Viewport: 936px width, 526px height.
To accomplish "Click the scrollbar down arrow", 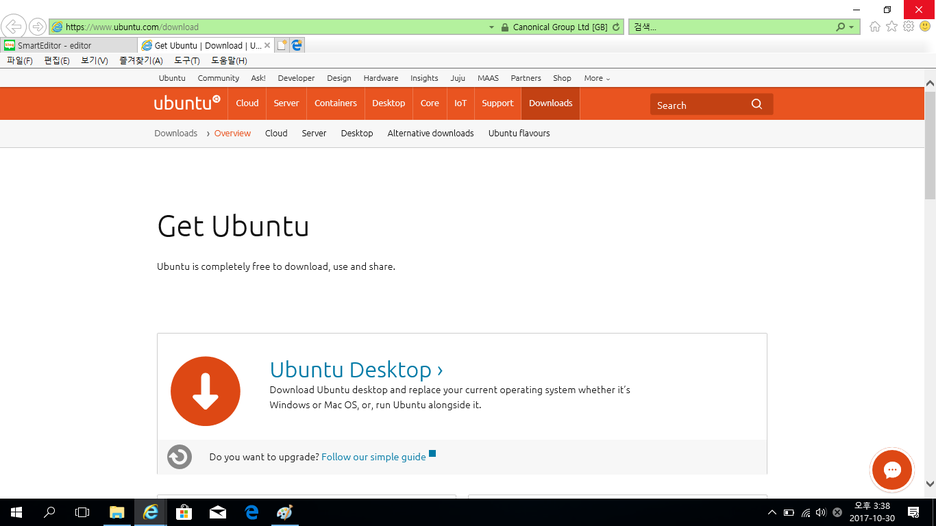I will (x=930, y=484).
